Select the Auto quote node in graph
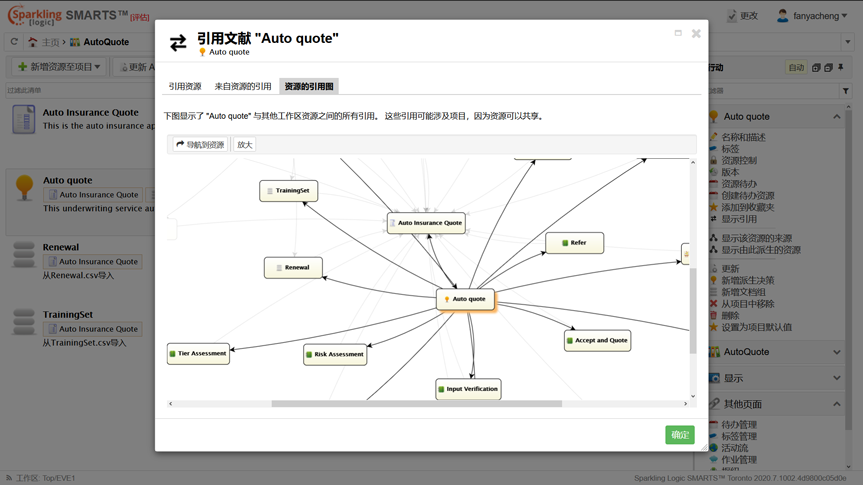 click(x=465, y=299)
